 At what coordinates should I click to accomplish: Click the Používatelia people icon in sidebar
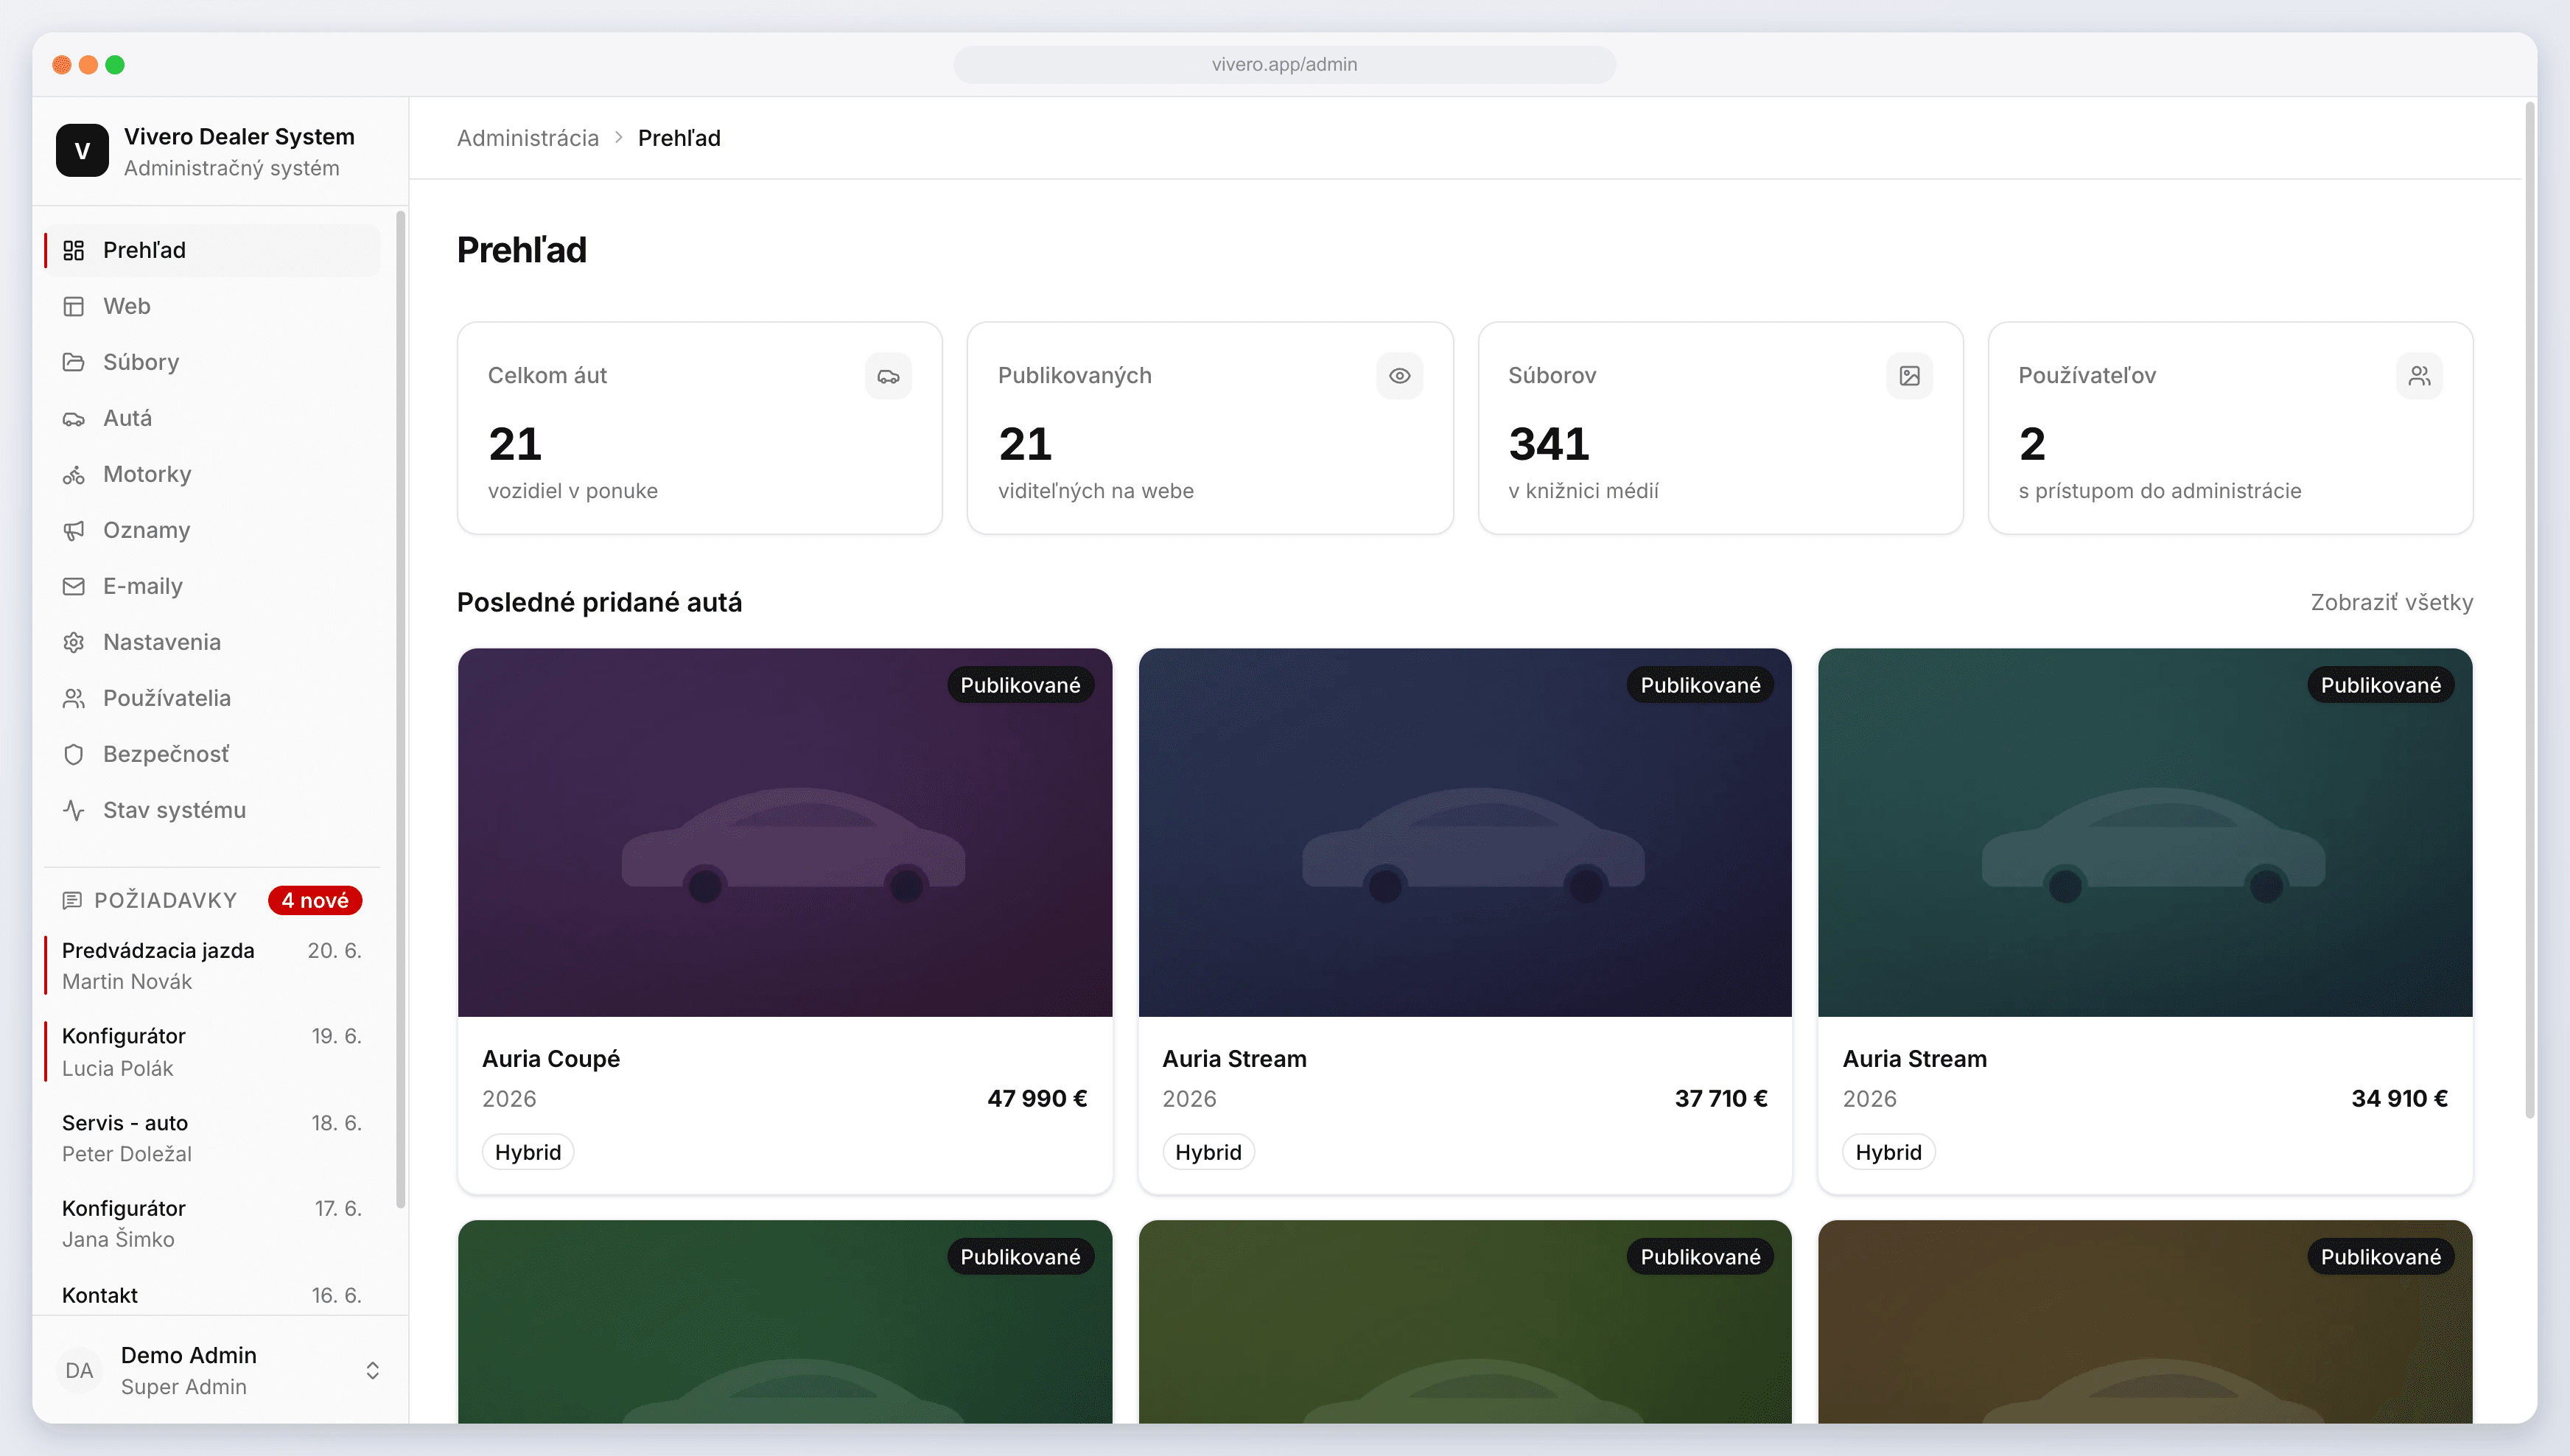[74, 698]
